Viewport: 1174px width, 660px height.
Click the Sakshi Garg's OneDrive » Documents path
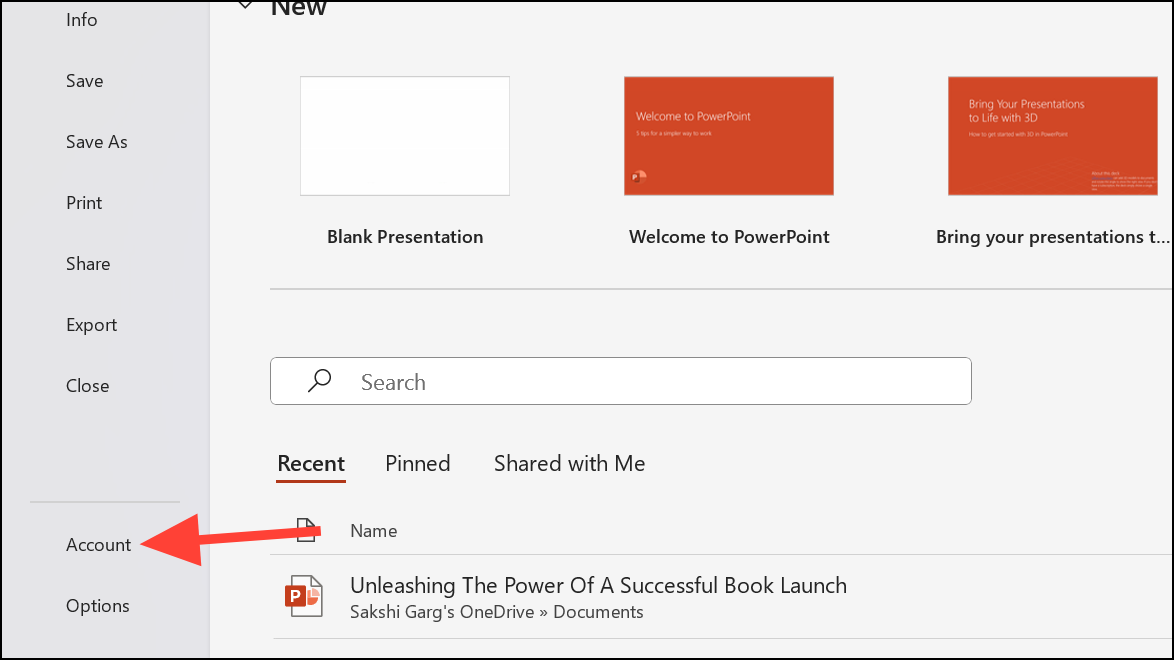pos(496,612)
